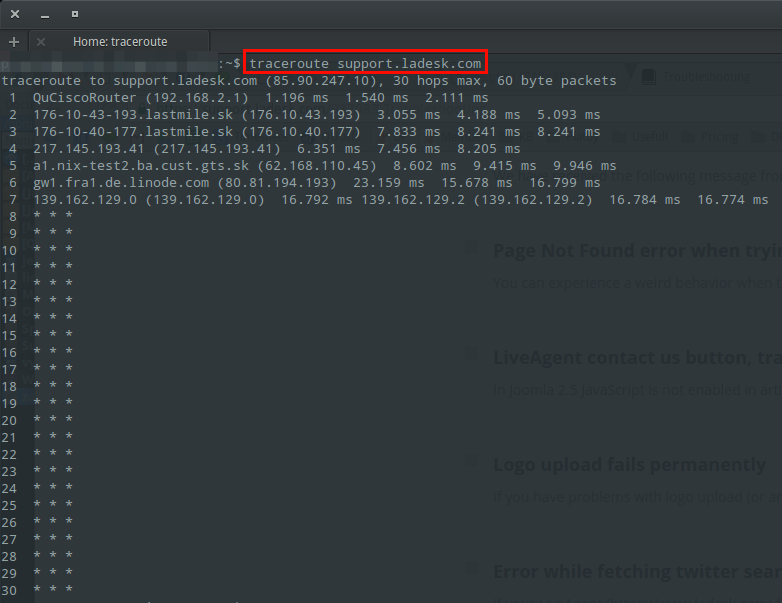Click the Troubleshooting book icon behind terminal
This screenshot has height=603, width=782.
point(648,76)
